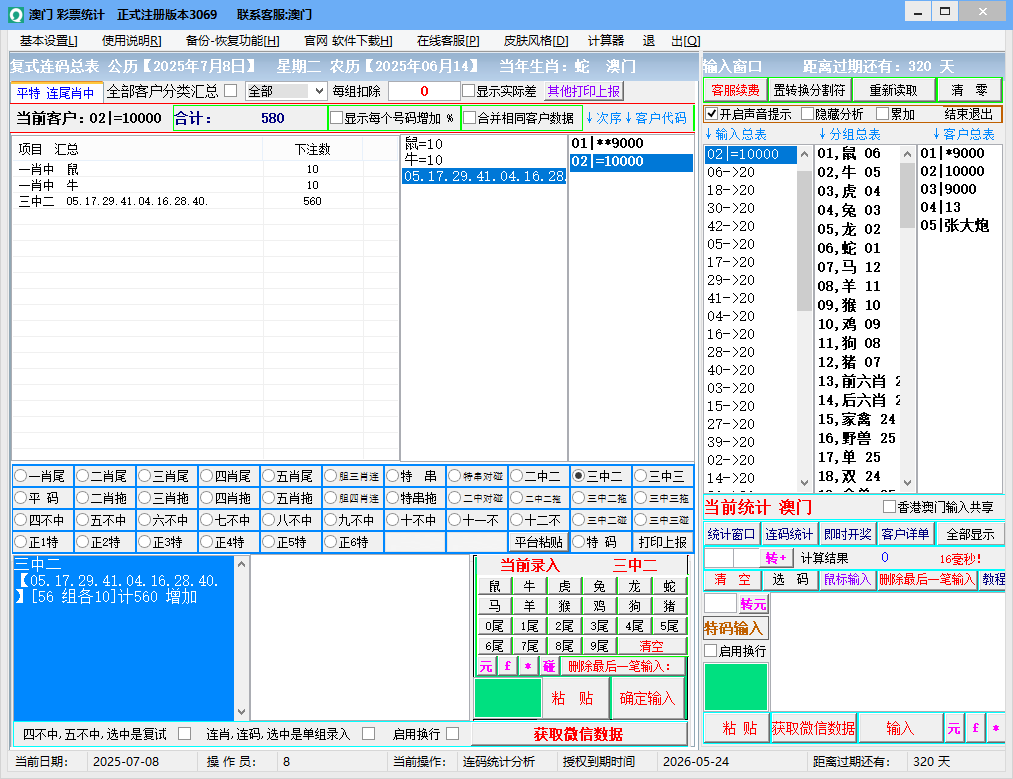The width and height of the screenshot is (1013, 779).
Task: Click the 特码输入 button
Action: (733, 628)
